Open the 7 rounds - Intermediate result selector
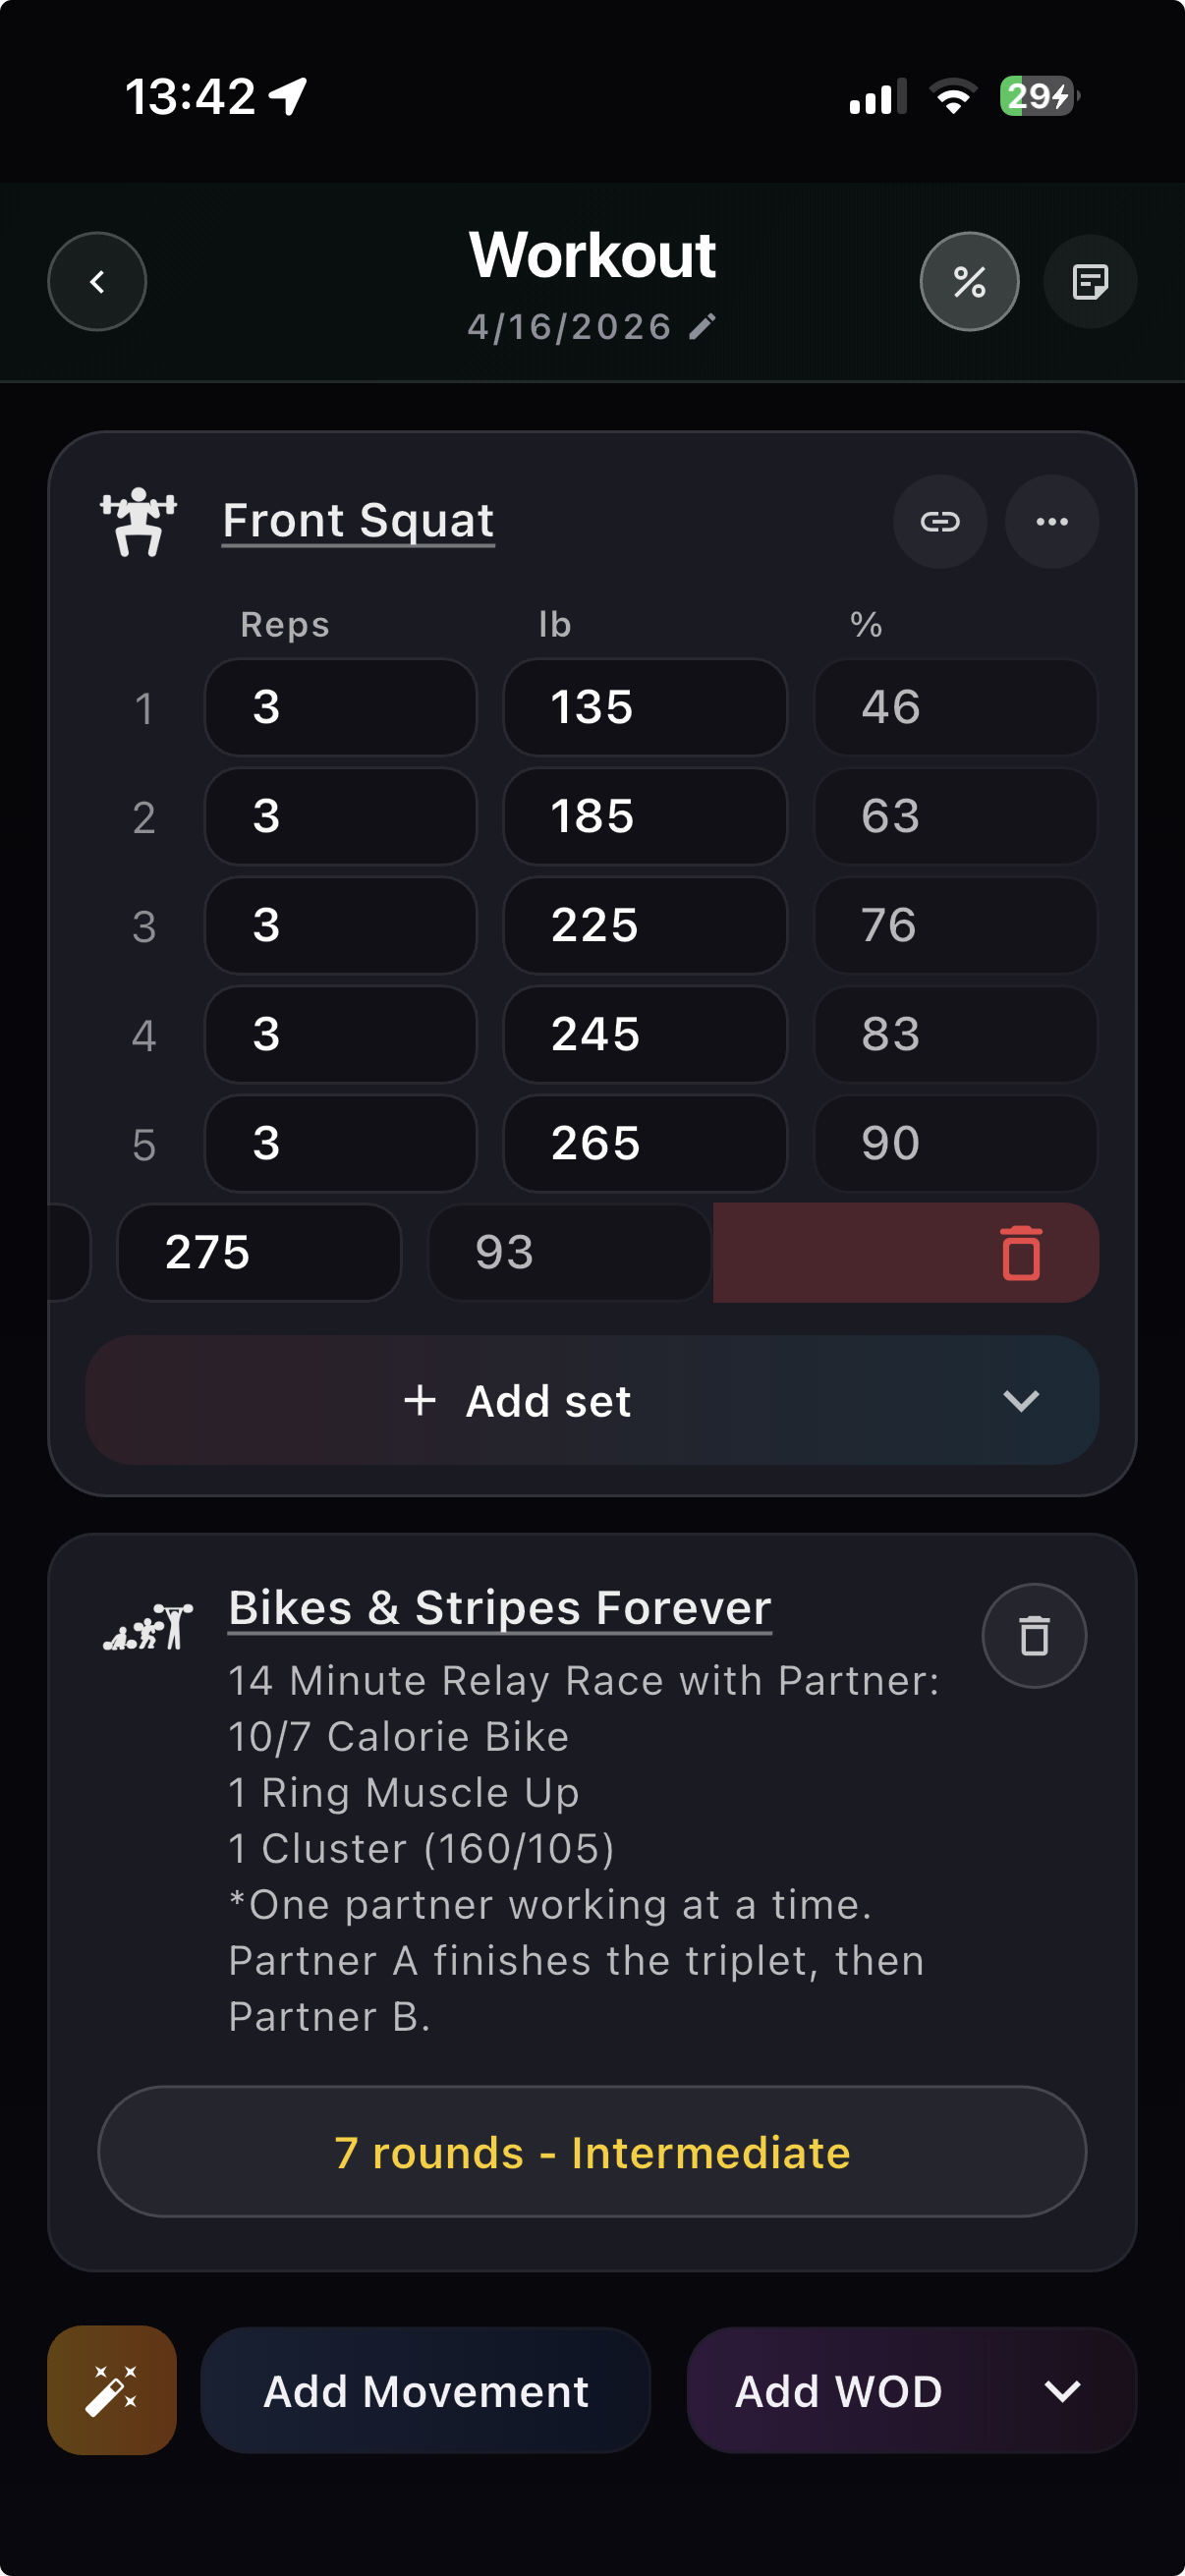The image size is (1185, 2576). point(592,2152)
